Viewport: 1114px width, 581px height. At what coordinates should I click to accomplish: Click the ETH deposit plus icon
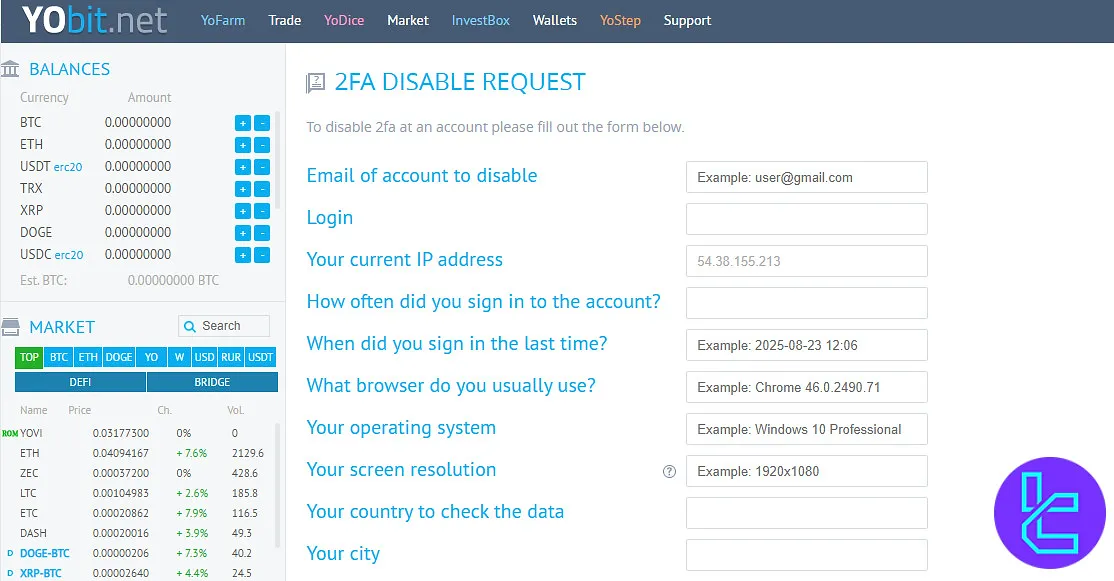point(243,145)
